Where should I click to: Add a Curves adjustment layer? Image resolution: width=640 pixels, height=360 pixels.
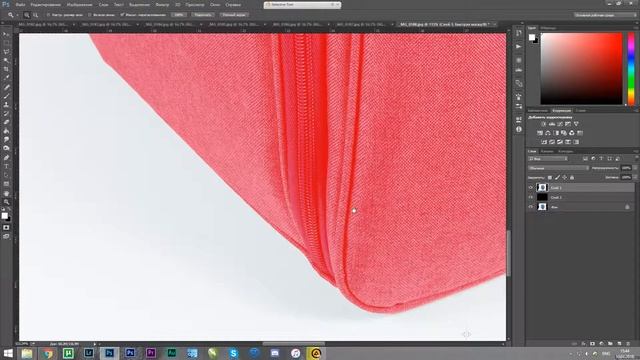[x=560, y=124]
